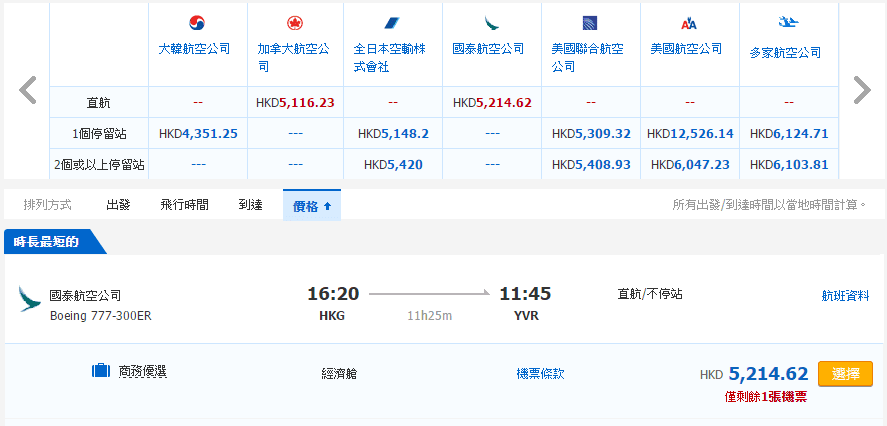Click the Cathay Pacific logo in header
The height and width of the screenshot is (426, 887).
[x=491, y=23]
